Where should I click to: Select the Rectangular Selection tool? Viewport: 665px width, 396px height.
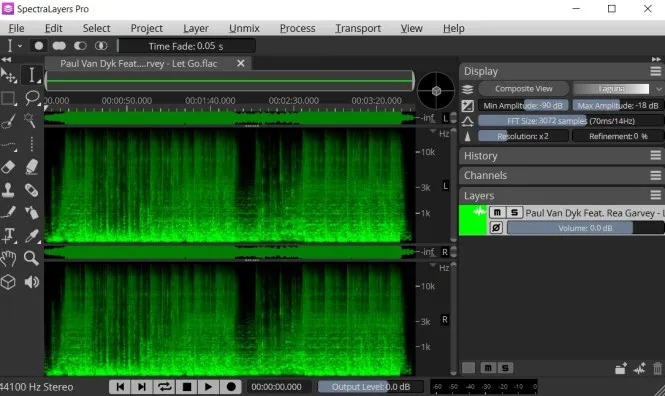click(x=8, y=98)
